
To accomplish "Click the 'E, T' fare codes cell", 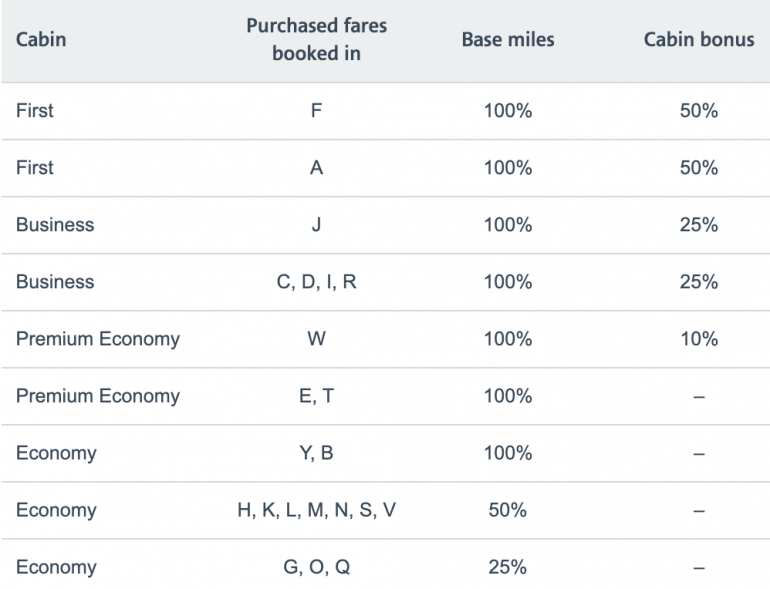I will tap(316, 396).
